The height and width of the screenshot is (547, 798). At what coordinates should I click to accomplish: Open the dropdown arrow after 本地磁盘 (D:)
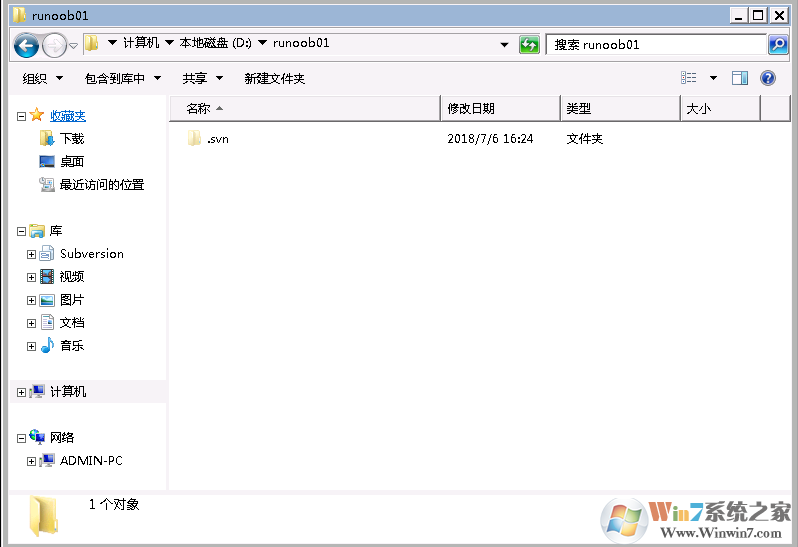pos(262,43)
